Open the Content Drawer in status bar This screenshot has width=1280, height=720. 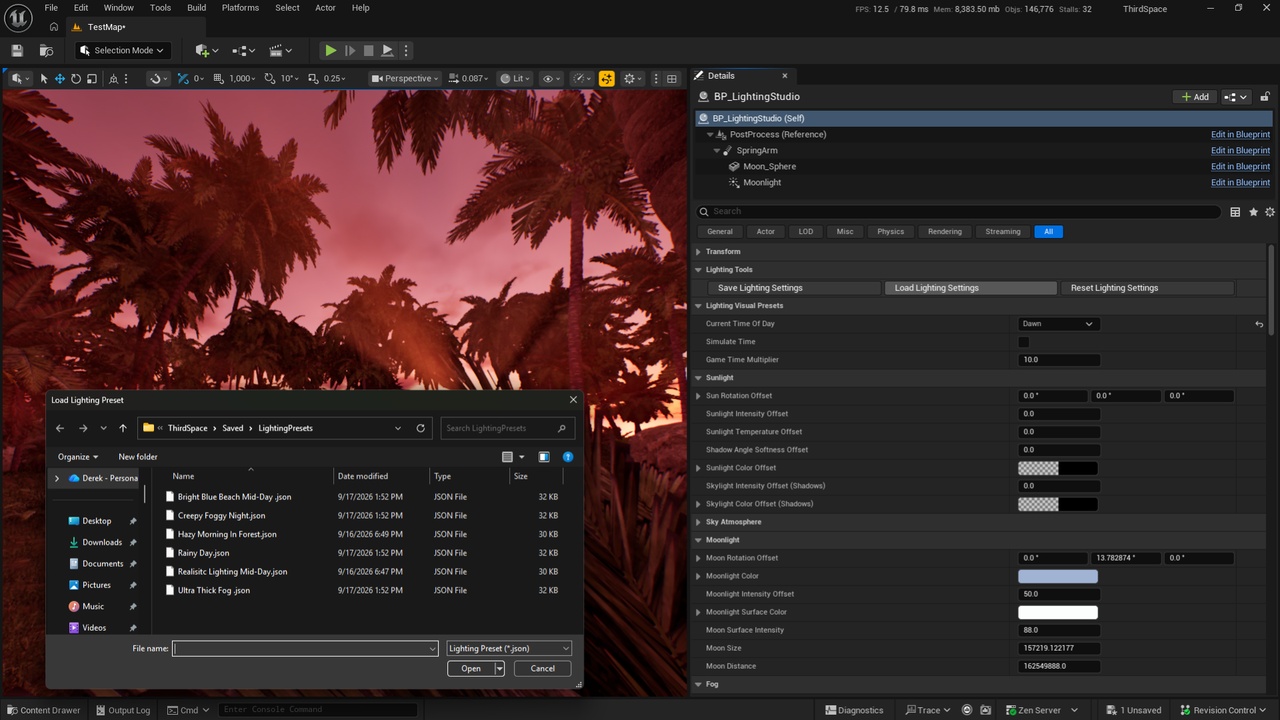point(43,710)
